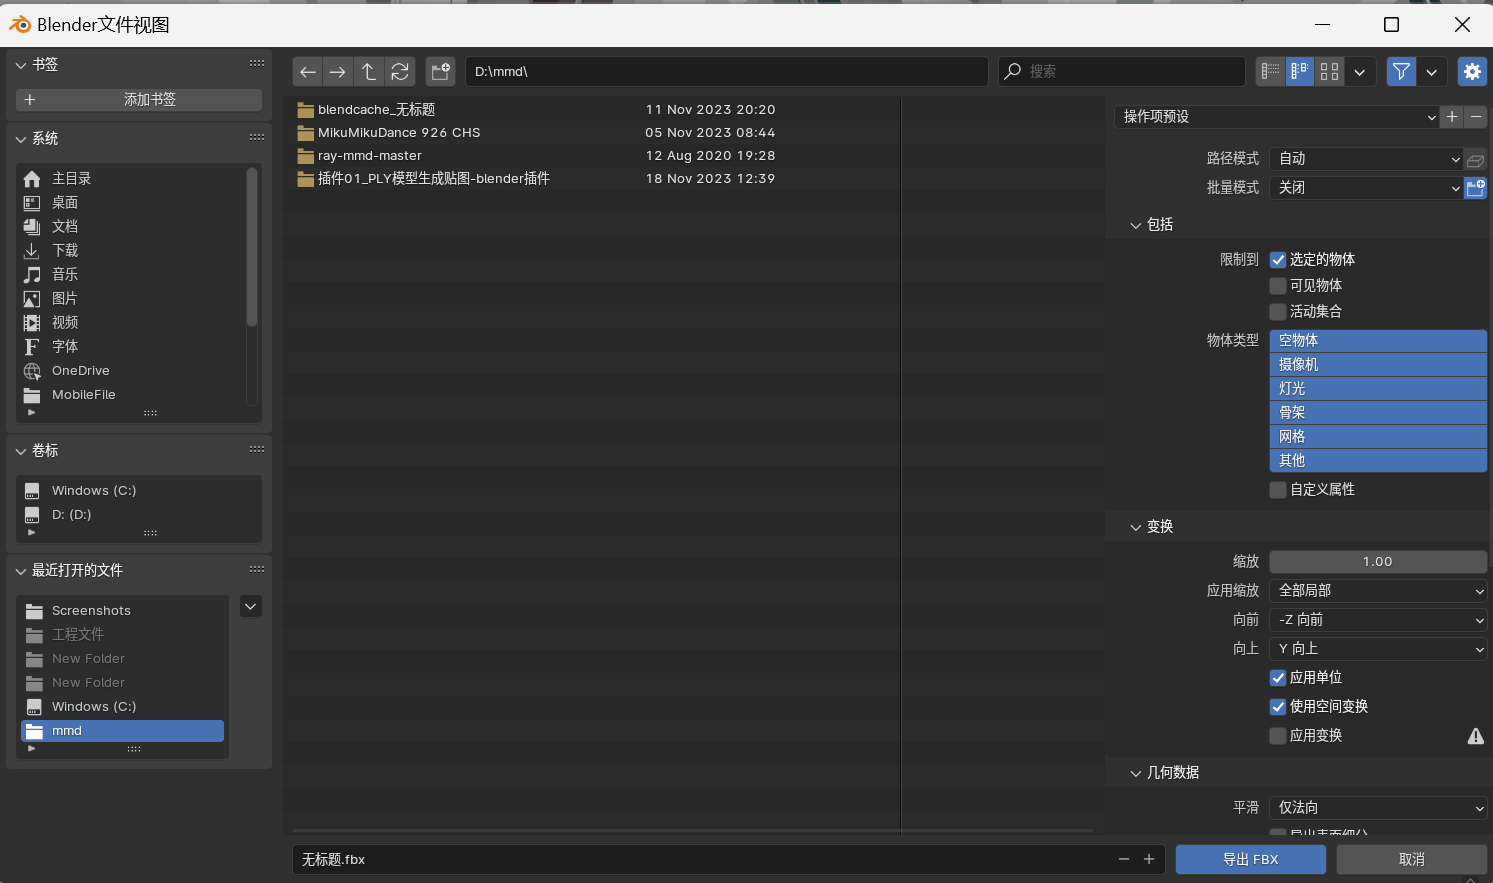Toggle the file filter funnel icon
The width and height of the screenshot is (1493, 883).
(1401, 72)
